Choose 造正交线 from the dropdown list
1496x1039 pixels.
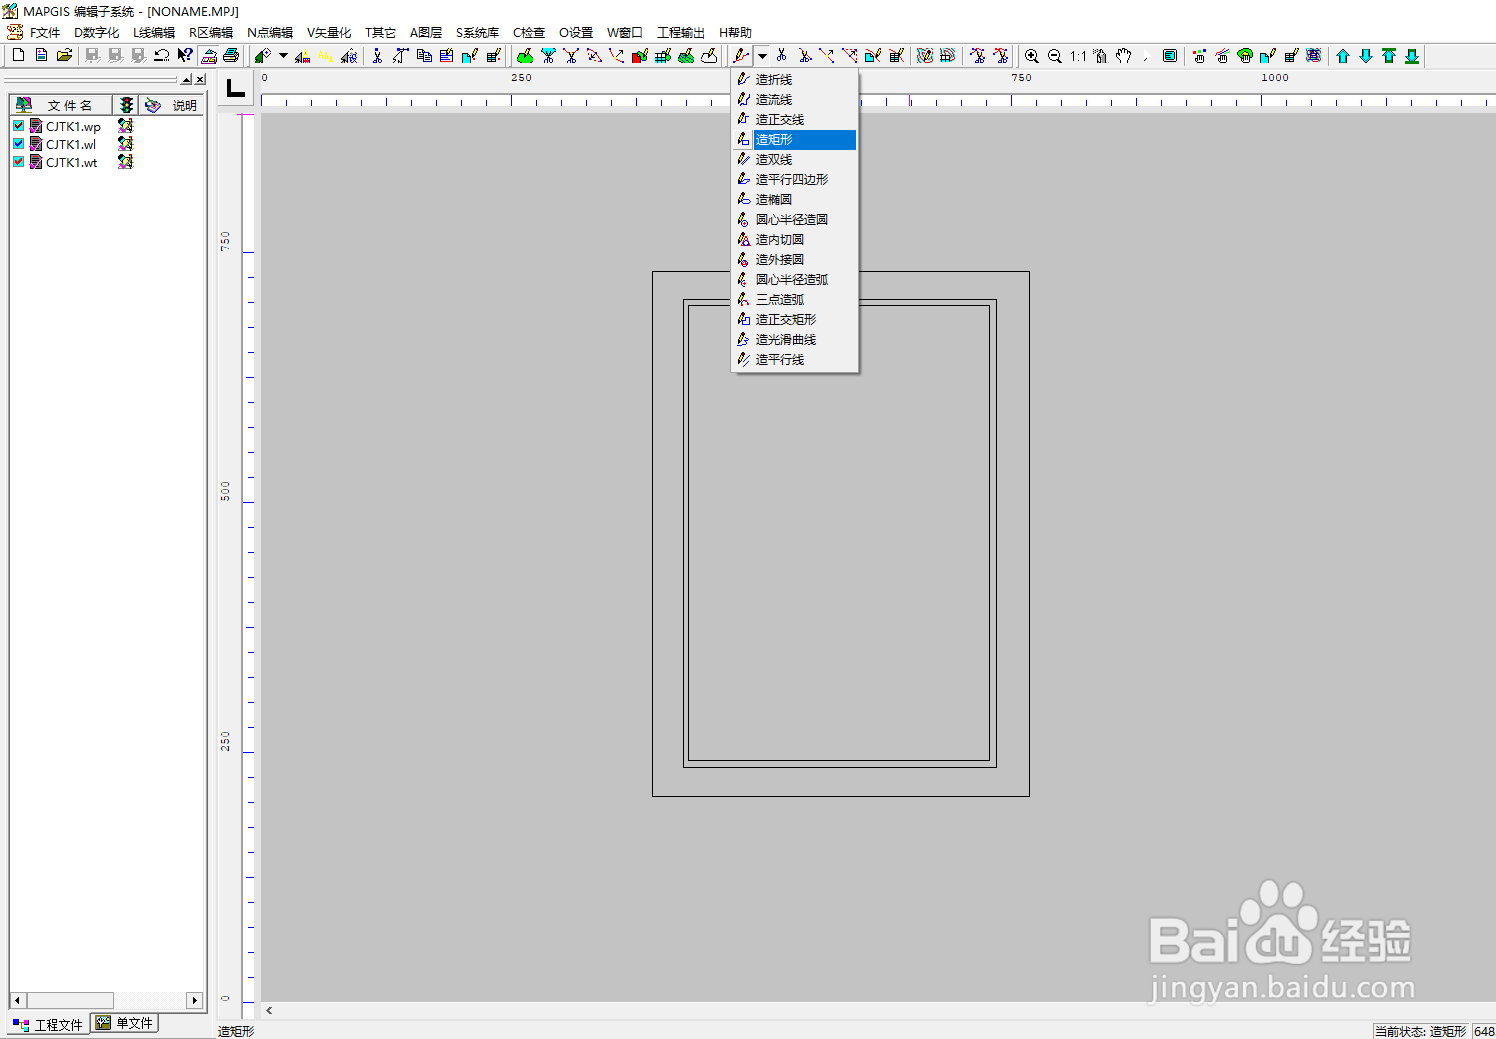(795, 119)
